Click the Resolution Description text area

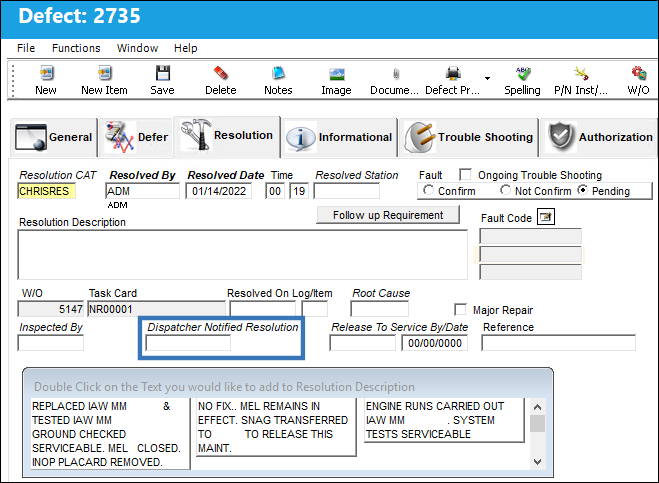pos(243,255)
